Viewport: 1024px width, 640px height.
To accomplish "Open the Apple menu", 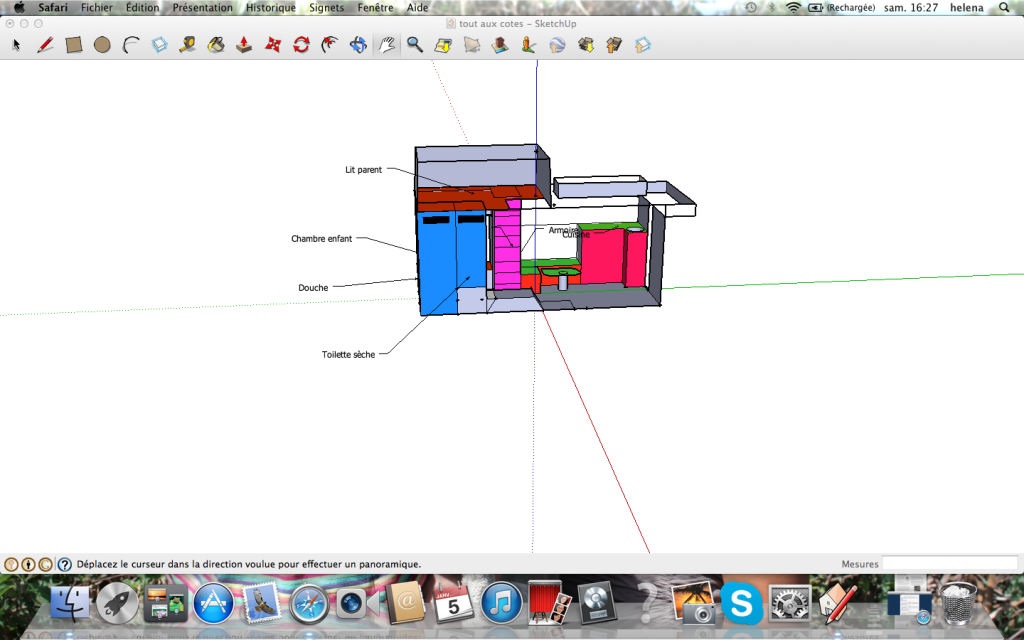I will tap(19, 8).
